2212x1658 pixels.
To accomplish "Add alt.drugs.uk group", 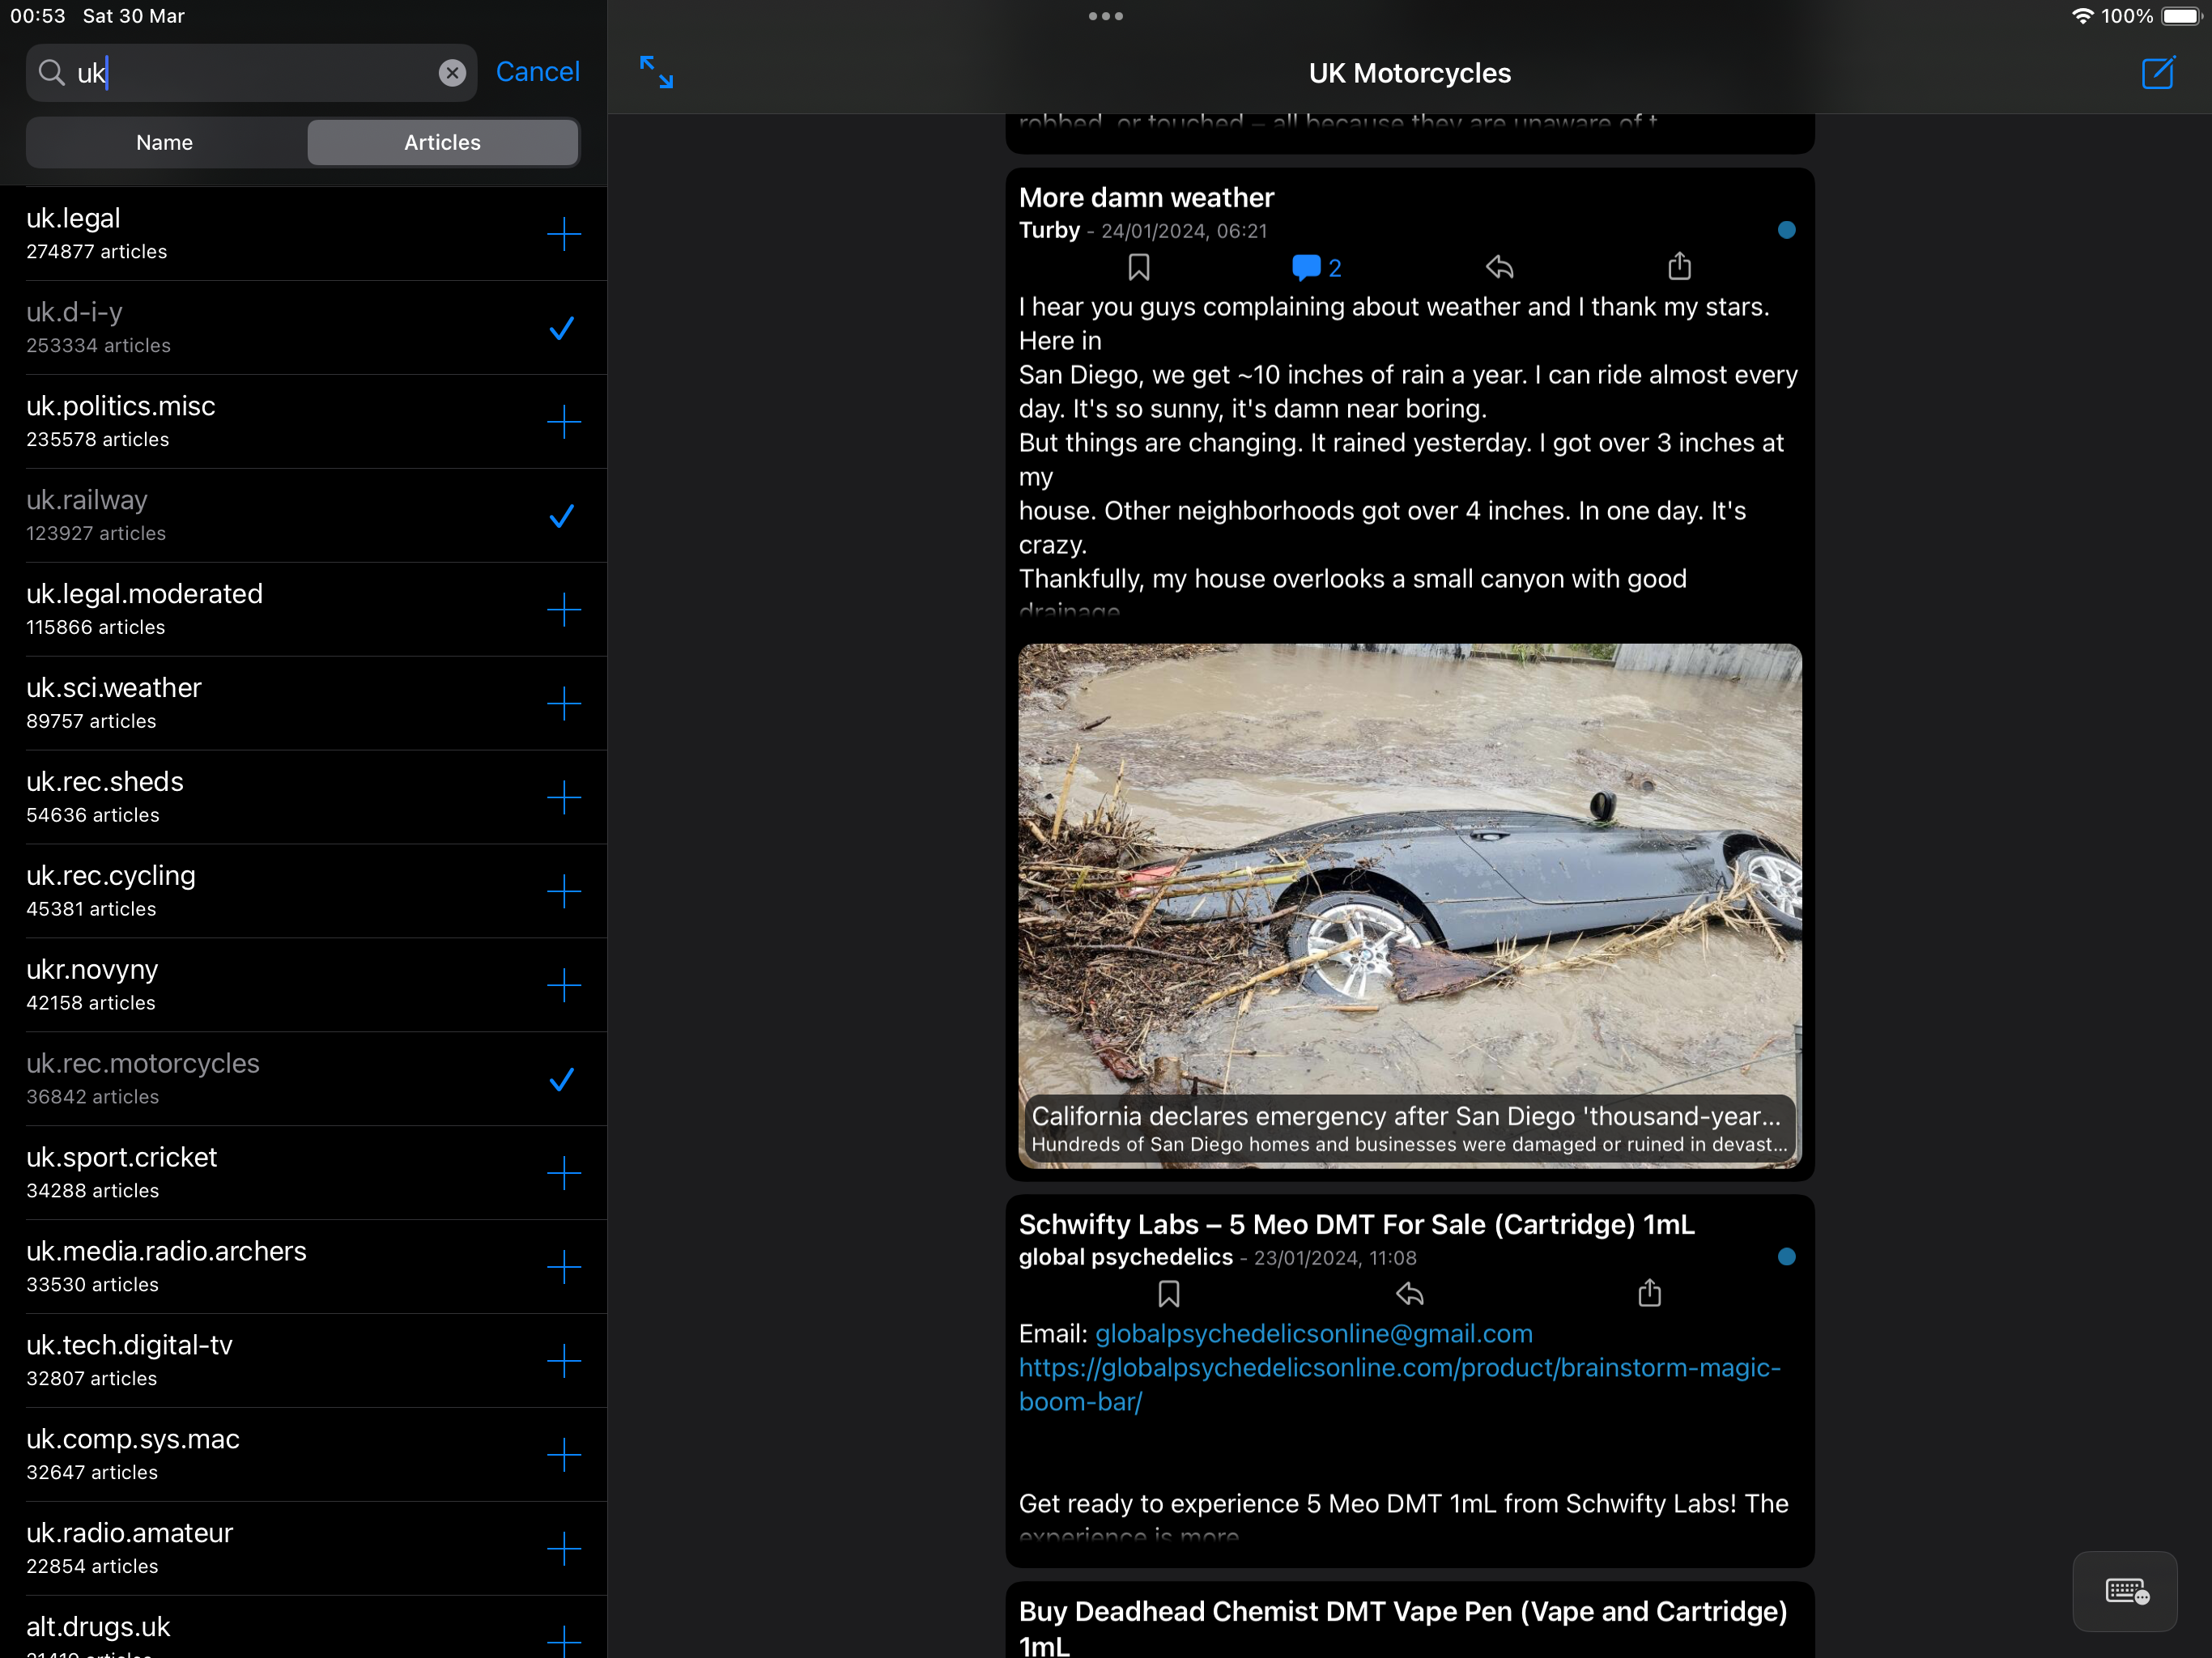I will 564,1641.
